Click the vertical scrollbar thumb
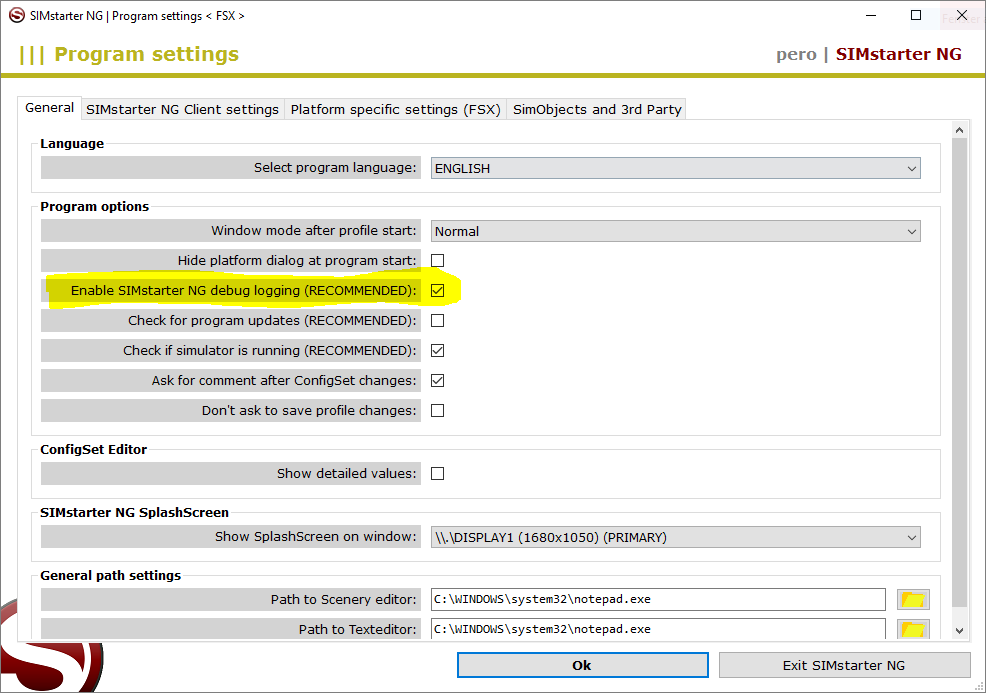Screen dimensions: 986x693 959,372
